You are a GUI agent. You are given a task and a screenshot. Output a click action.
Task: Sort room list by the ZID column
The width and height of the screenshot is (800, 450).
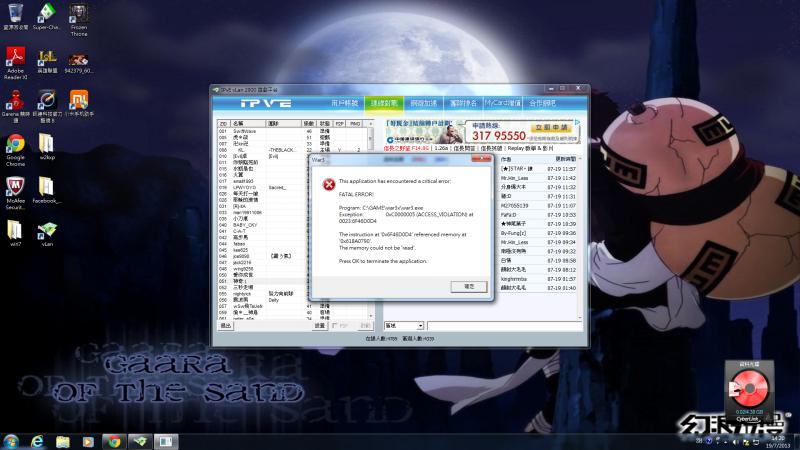tap(223, 123)
